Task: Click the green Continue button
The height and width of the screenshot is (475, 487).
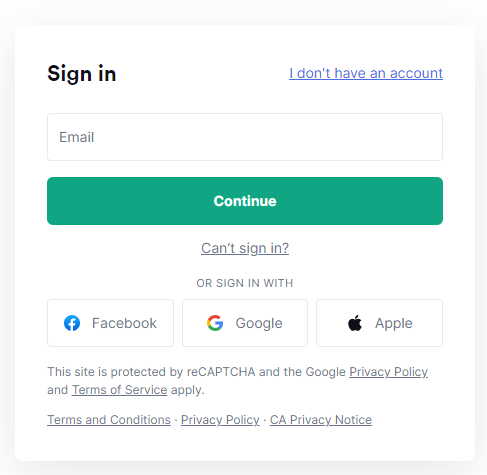Action: pyautogui.click(x=245, y=201)
